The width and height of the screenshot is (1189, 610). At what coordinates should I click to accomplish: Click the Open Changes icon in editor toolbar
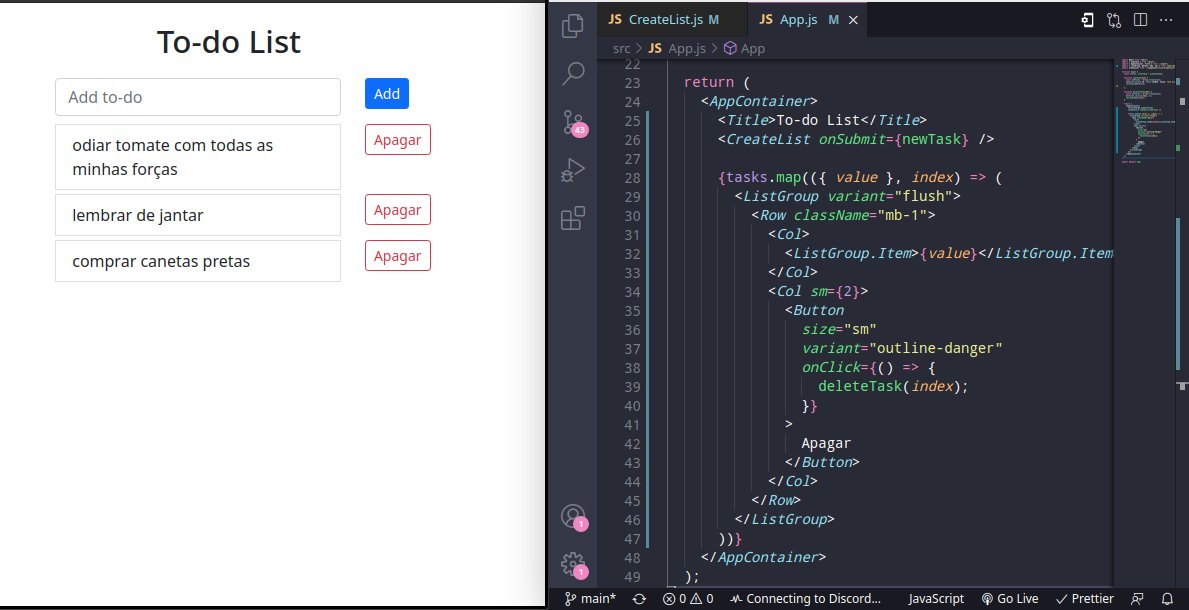1087,20
